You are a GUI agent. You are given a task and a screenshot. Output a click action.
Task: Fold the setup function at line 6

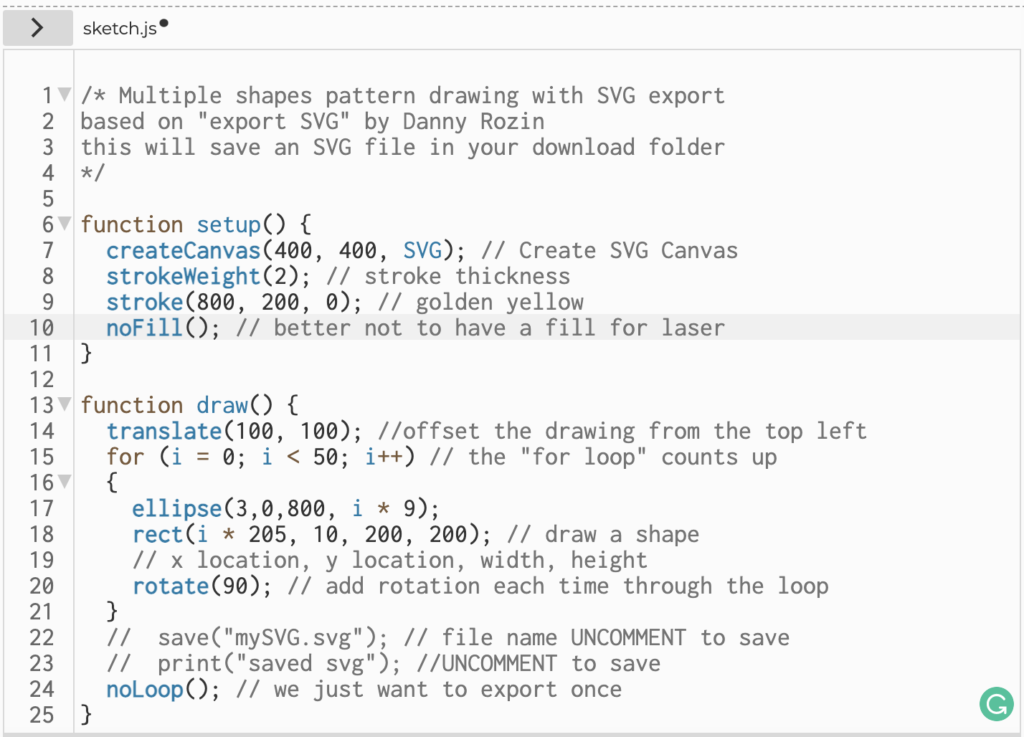tap(64, 224)
